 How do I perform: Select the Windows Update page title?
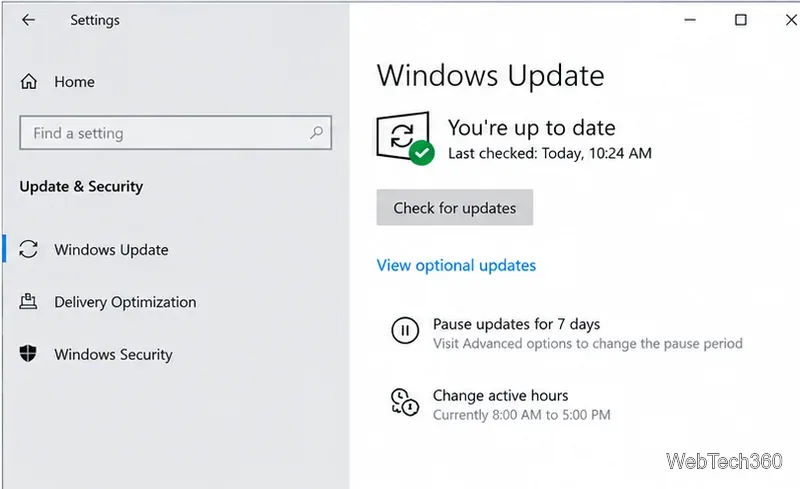pyautogui.click(x=490, y=76)
